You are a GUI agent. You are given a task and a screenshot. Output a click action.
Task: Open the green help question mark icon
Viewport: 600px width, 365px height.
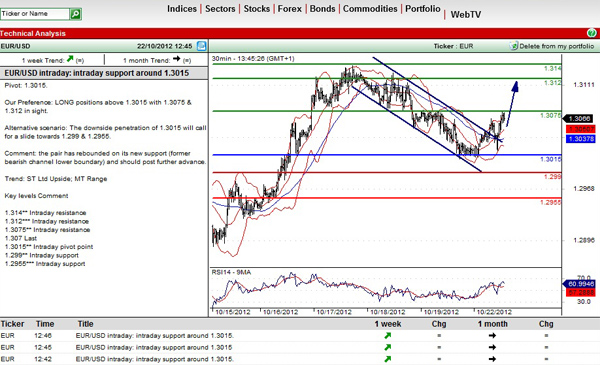[x=592, y=33]
